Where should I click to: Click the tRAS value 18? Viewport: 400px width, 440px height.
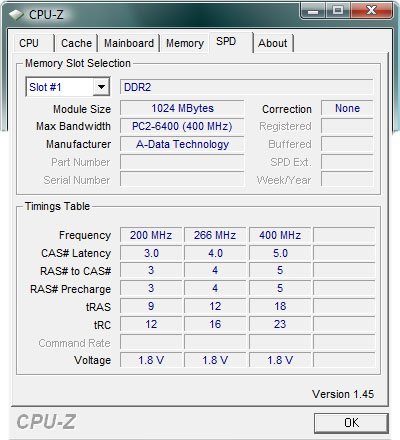[x=280, y=306]
